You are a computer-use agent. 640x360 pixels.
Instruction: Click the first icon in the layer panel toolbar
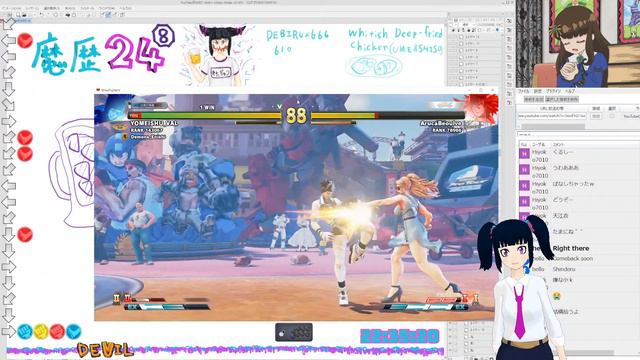pos(453,30)
